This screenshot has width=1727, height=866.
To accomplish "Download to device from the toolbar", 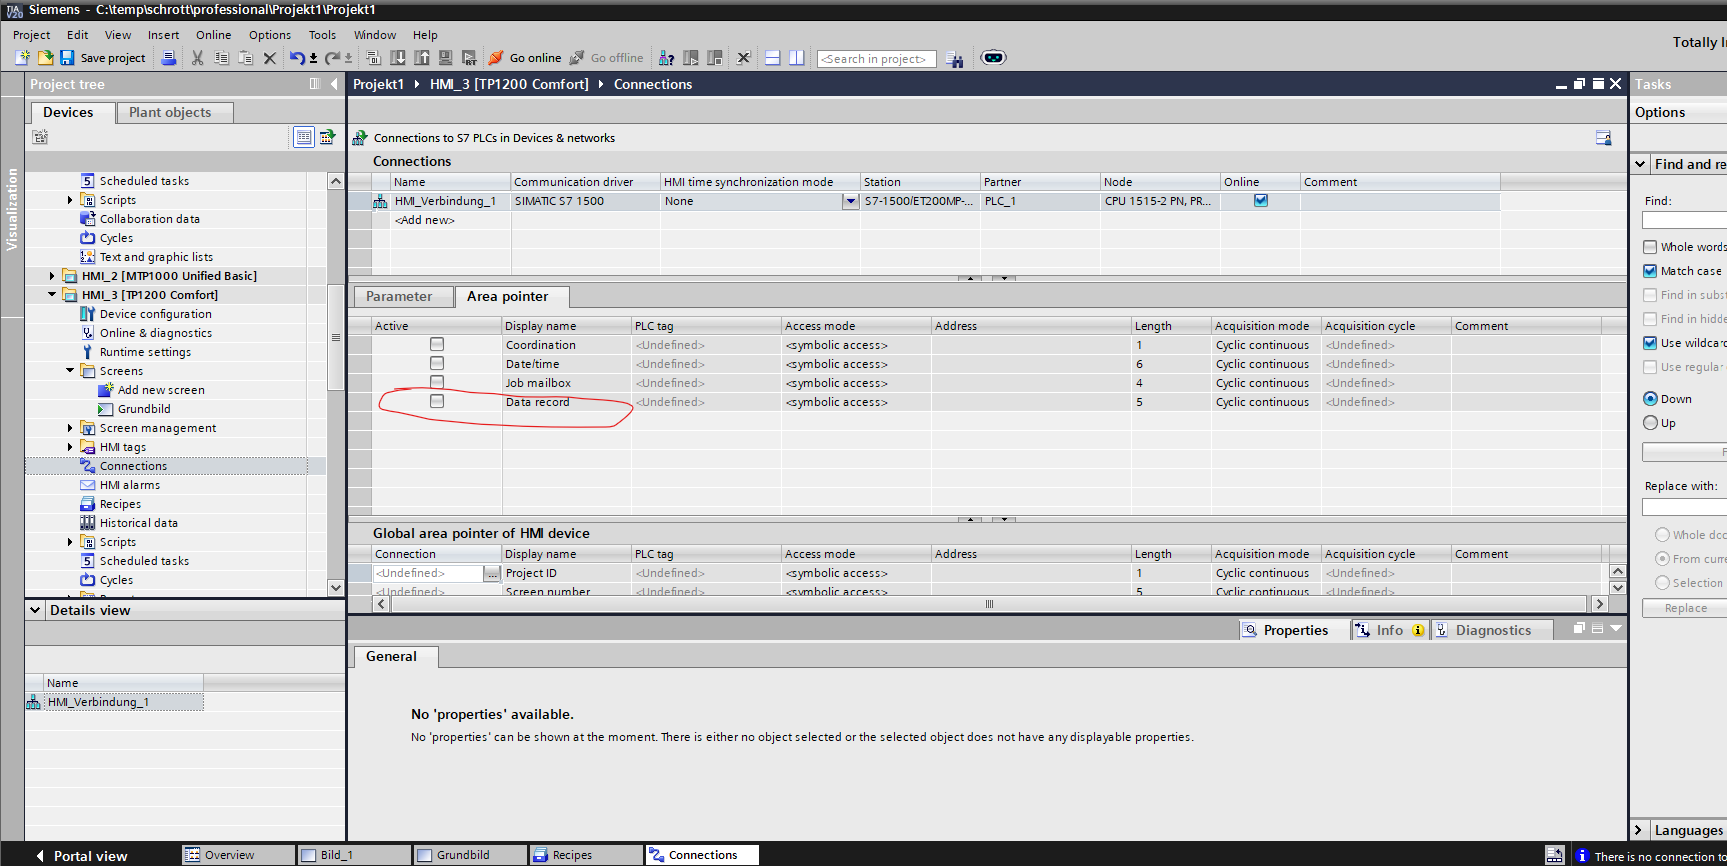I will point(397,58).
